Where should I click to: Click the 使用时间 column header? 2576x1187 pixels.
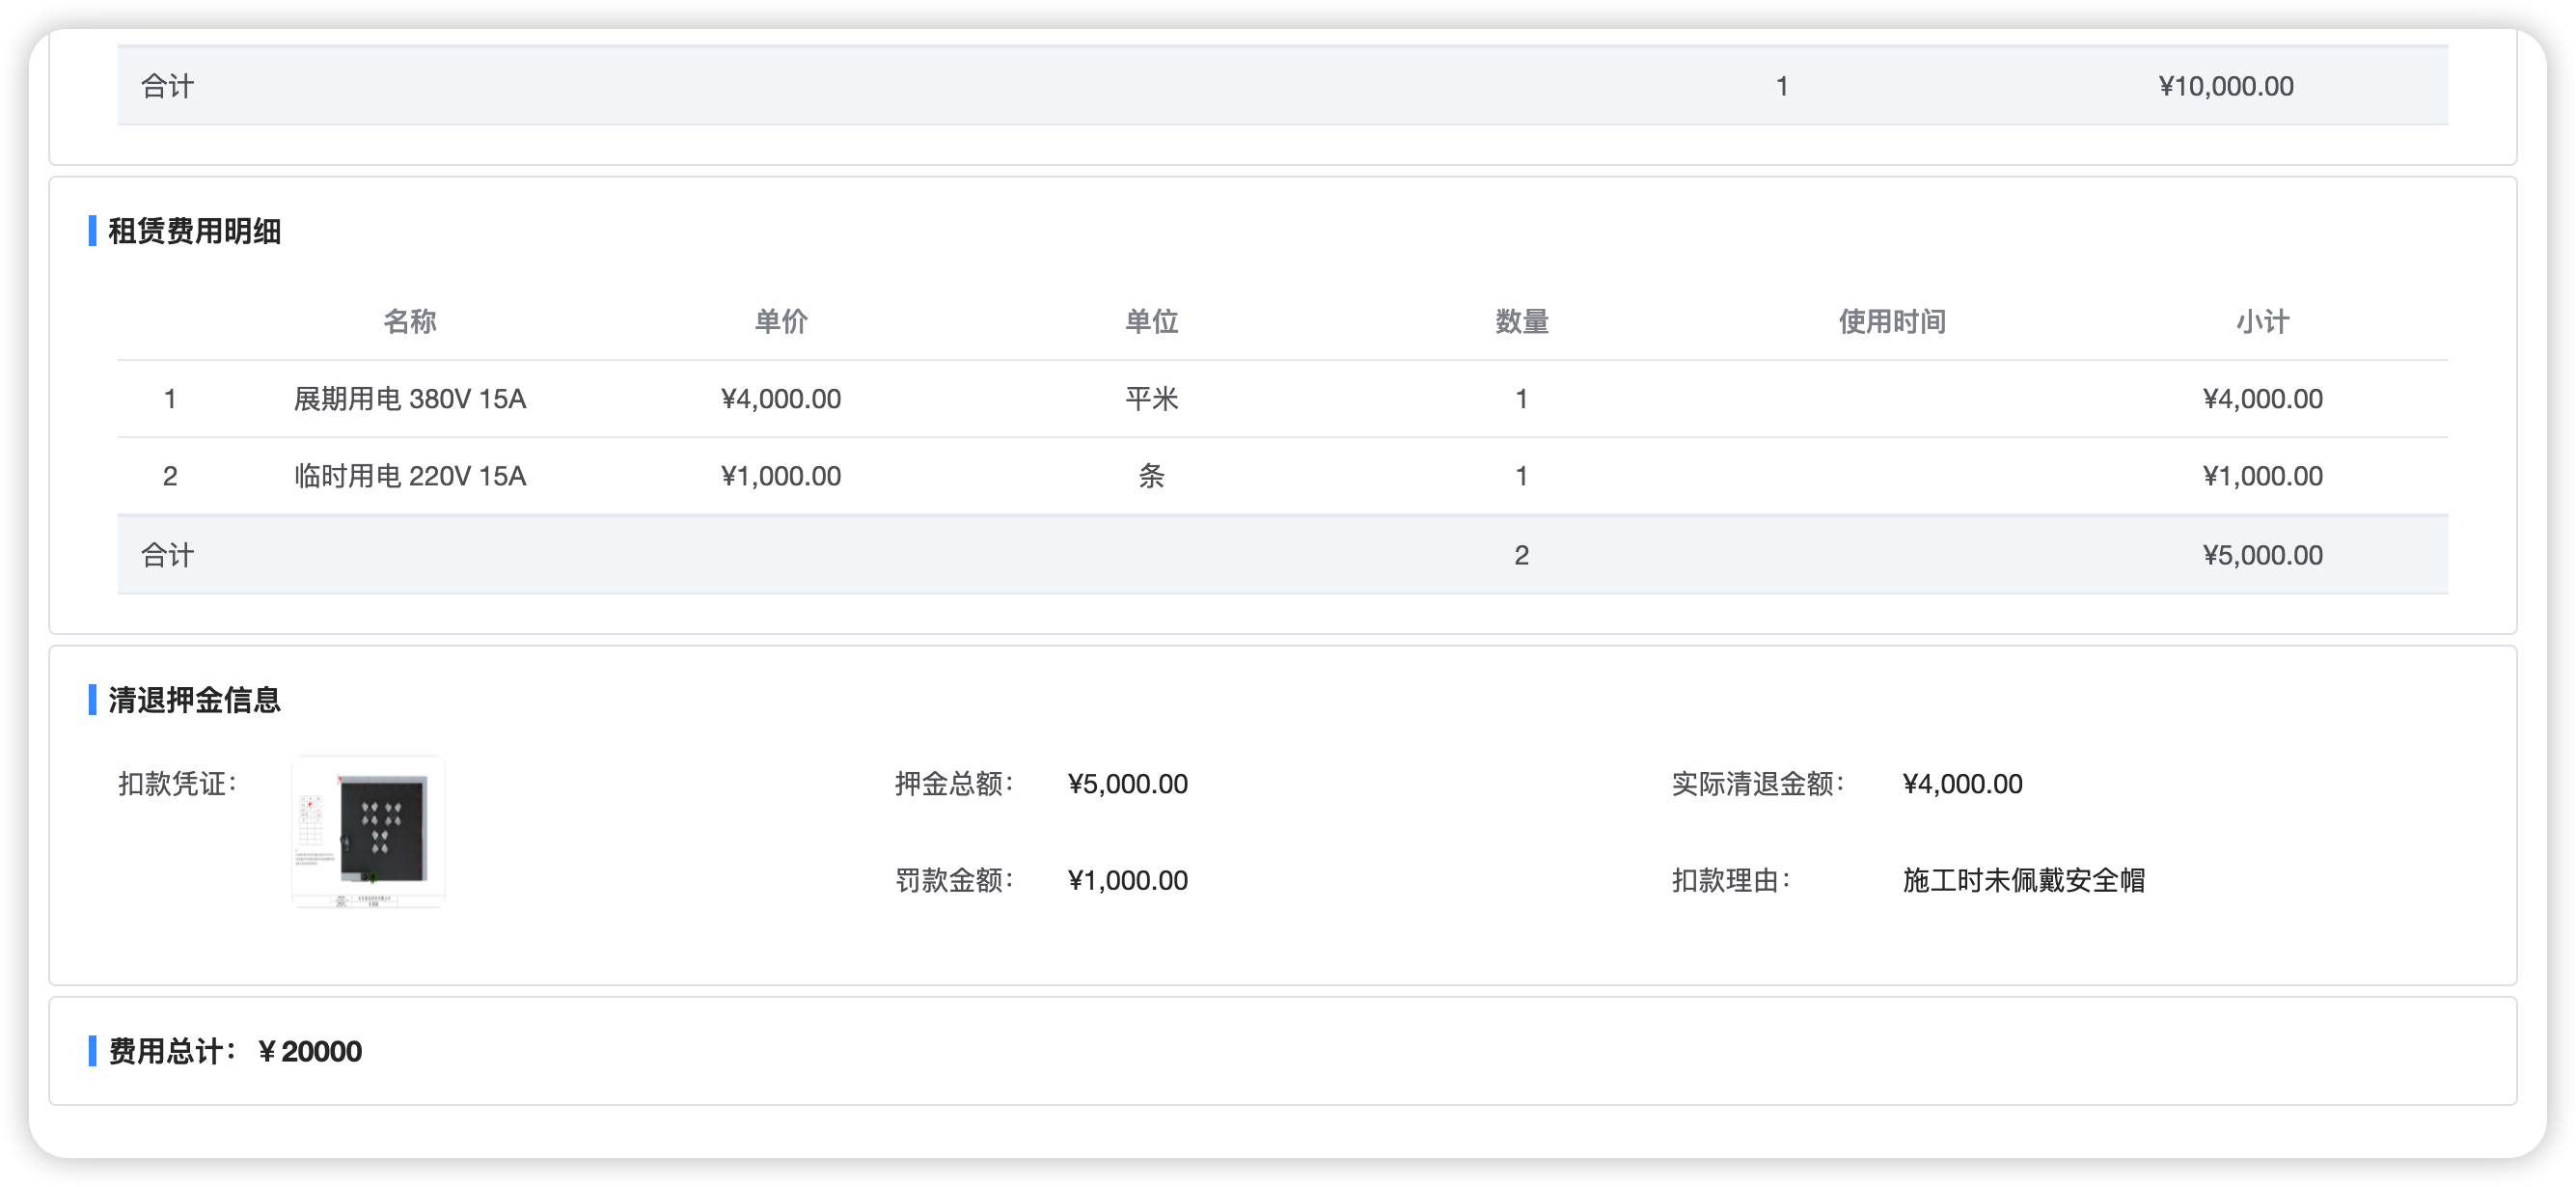pyautogui.click(x=1892, y=321)
